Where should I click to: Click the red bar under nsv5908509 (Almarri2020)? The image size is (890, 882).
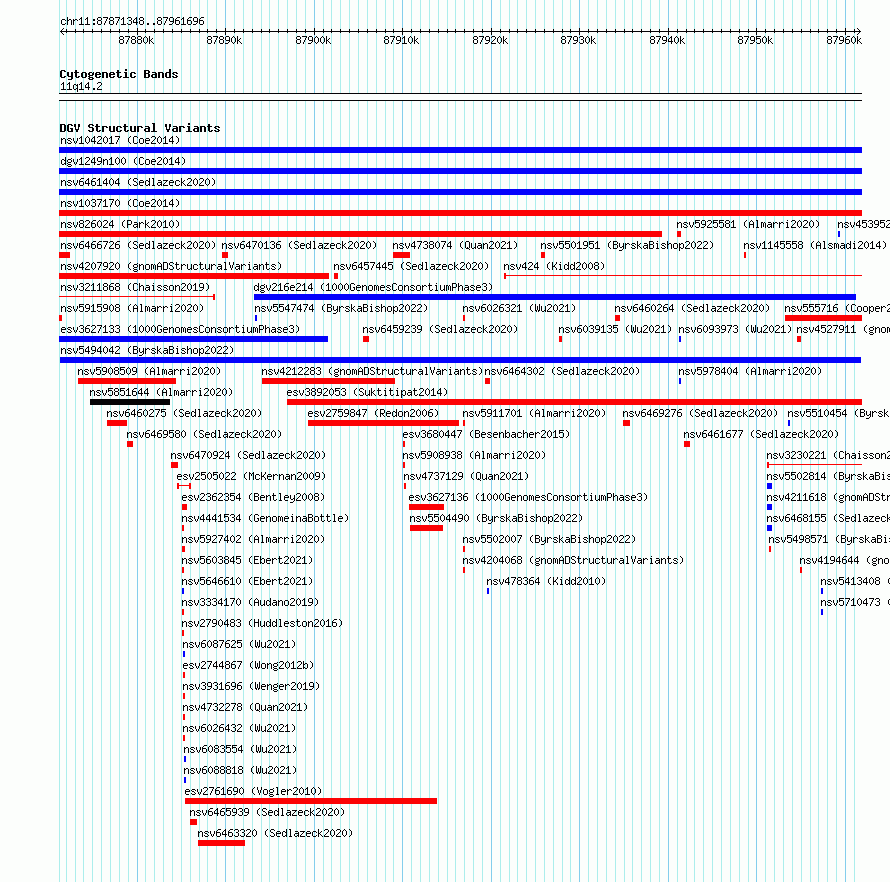(127, 381)
